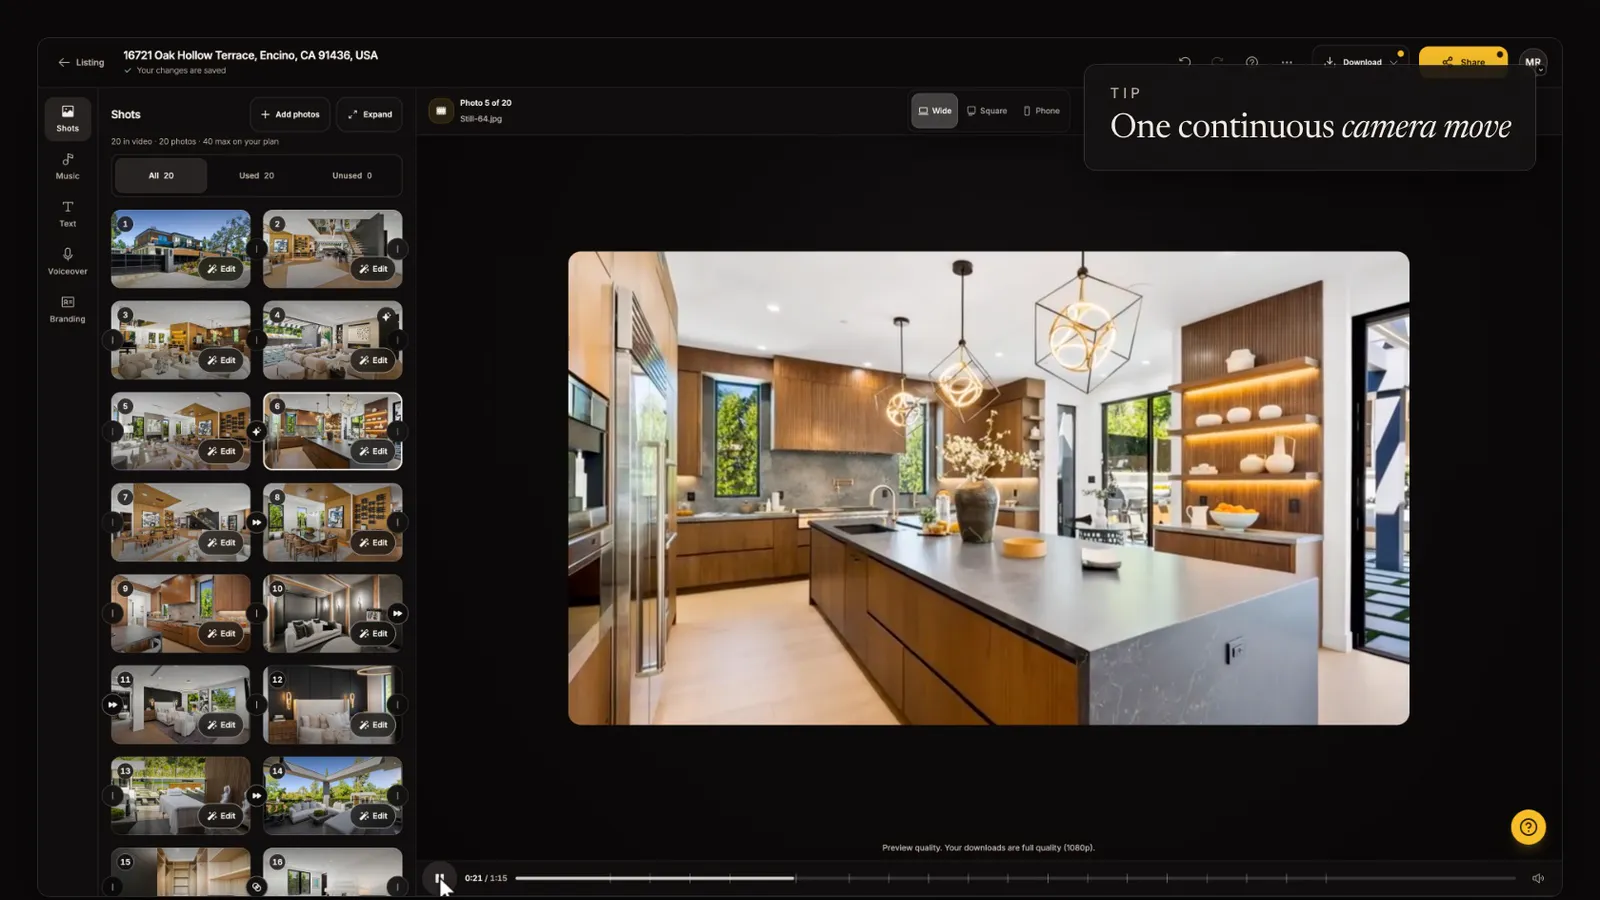Open the Music panel
1600x900 pixels.
pyautogui.click(x=67, y=166)
